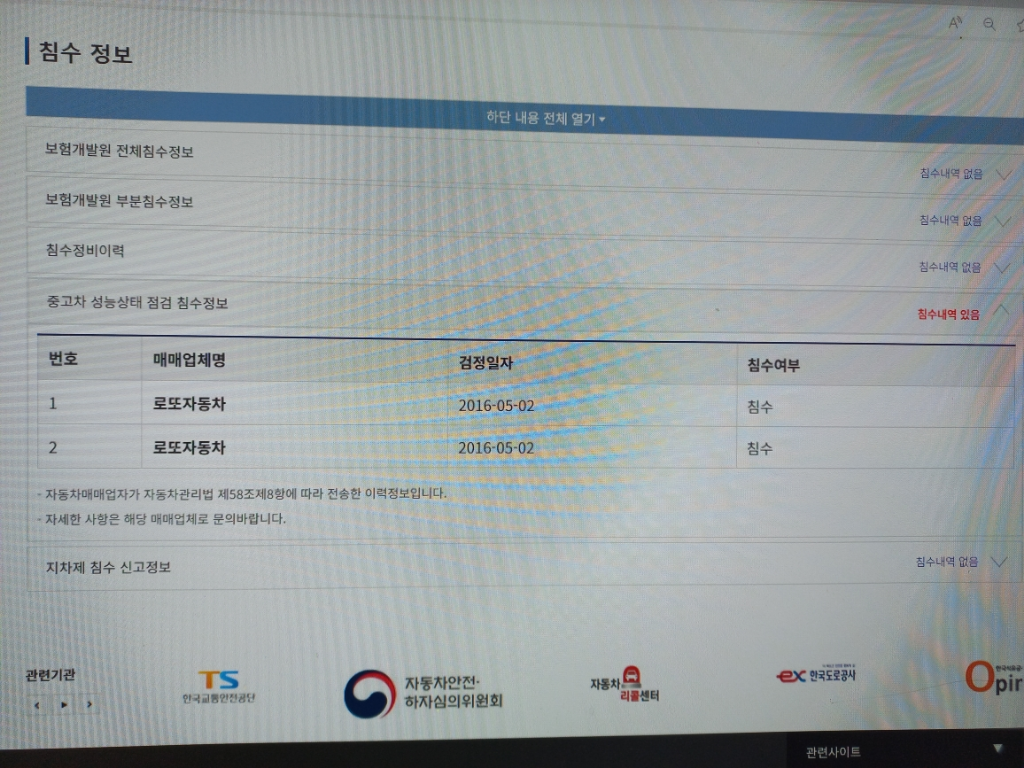Show previous related agency logo
Viewport: 1024px width, 768px height.
coord(37,705)
